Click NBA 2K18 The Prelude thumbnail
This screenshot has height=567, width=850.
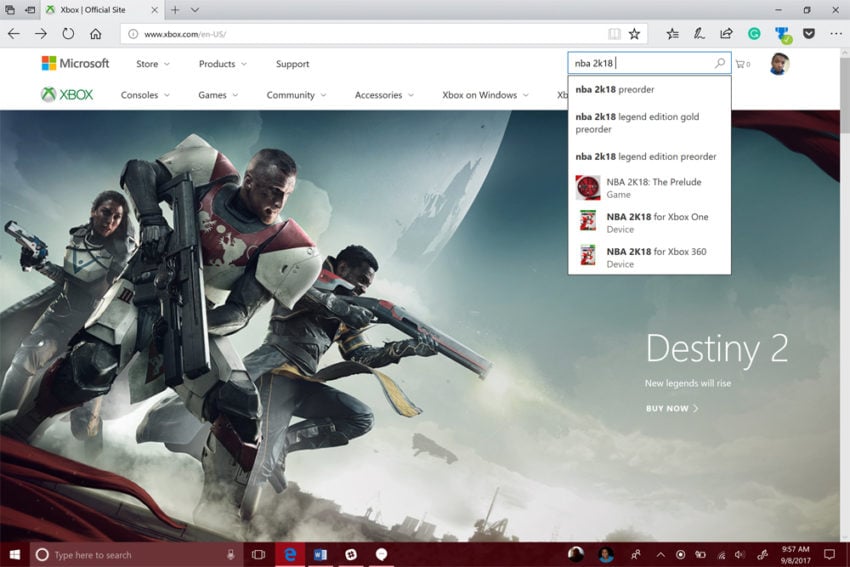pos(588,188)
